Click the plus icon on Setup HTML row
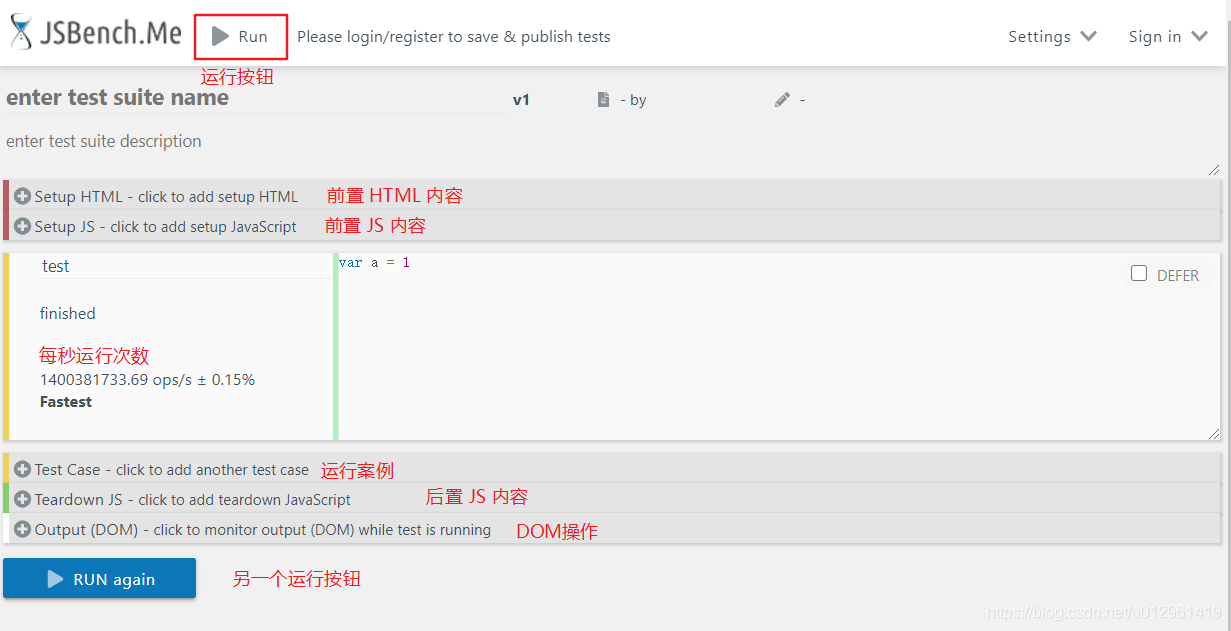The height and width of the screenshot is (631, 1231). [x=21, y=196]
